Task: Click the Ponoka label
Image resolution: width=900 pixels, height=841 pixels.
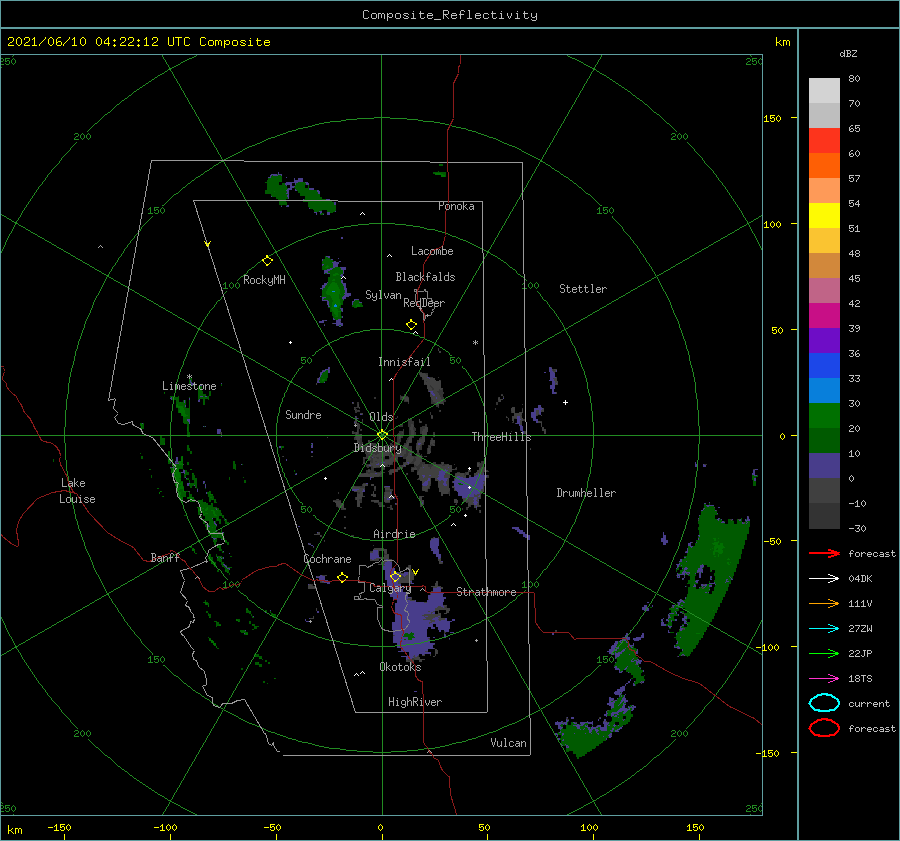Action: 456,206
